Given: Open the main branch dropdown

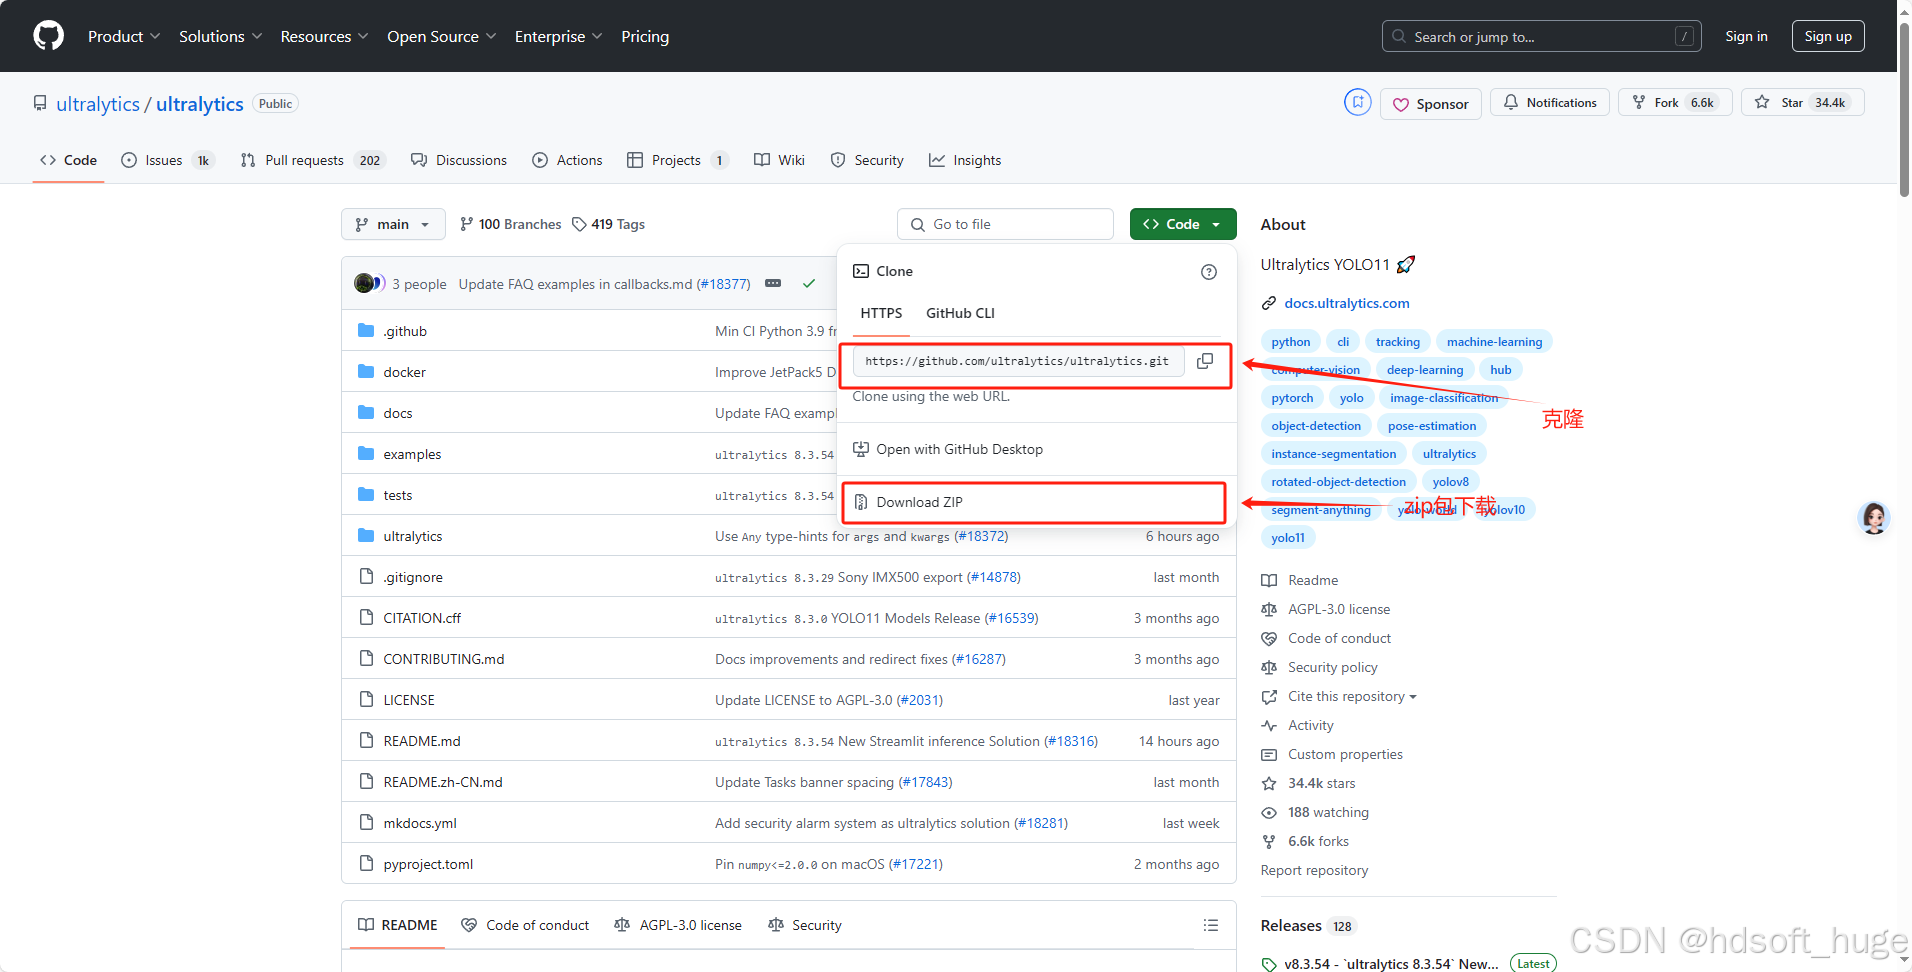Looking at the screenshot, I should click(x=393, y=224).
